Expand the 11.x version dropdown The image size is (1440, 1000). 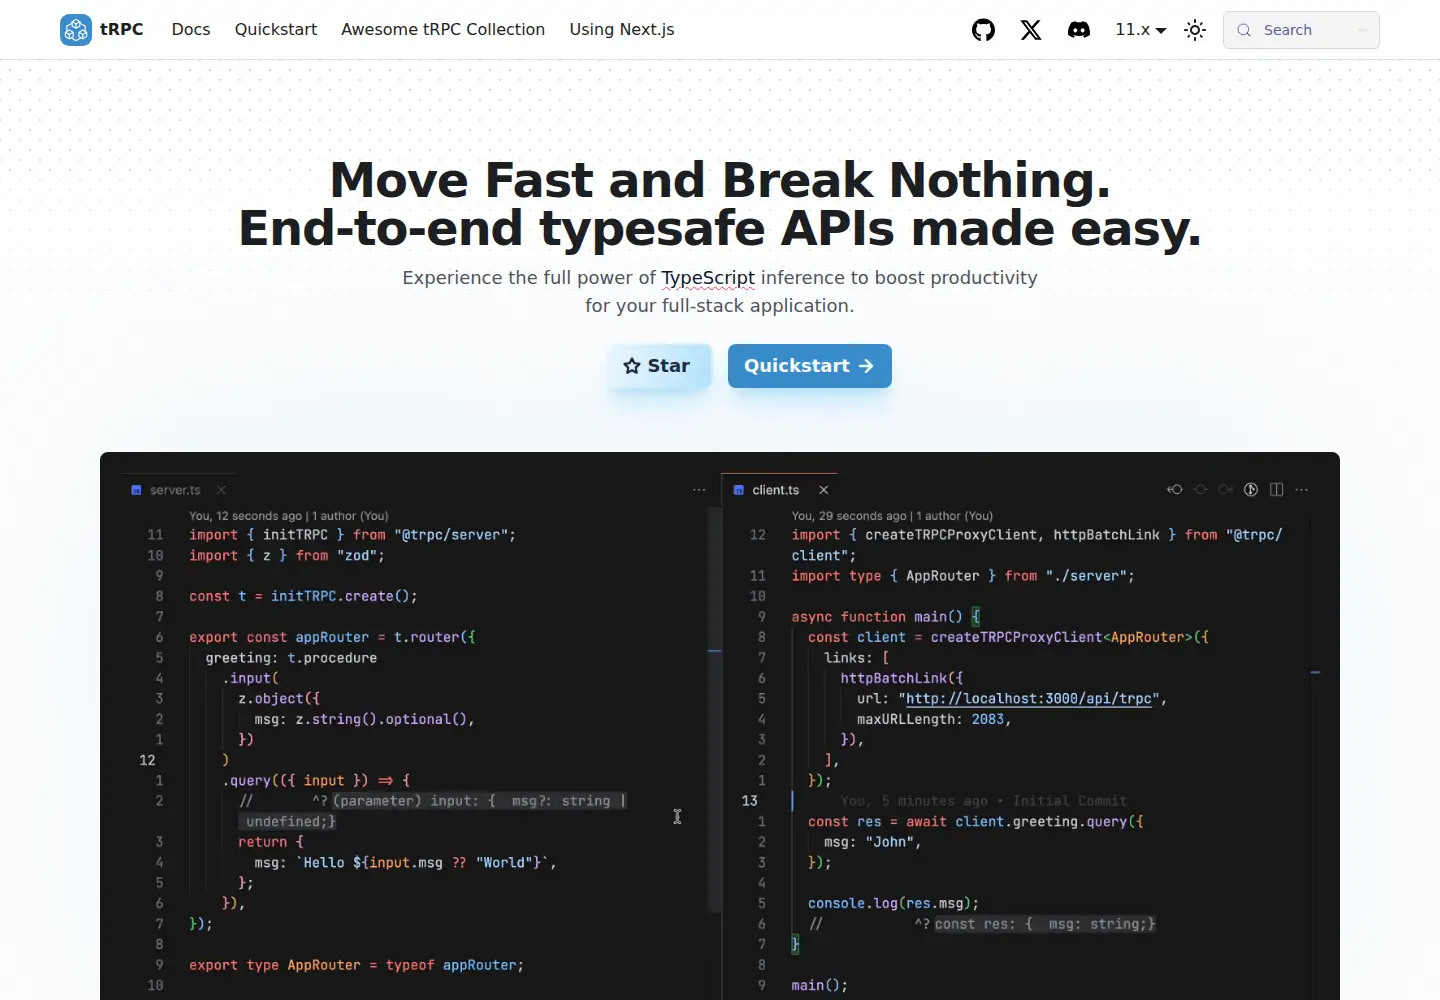pyautogui.click(x=1141, y=30)
